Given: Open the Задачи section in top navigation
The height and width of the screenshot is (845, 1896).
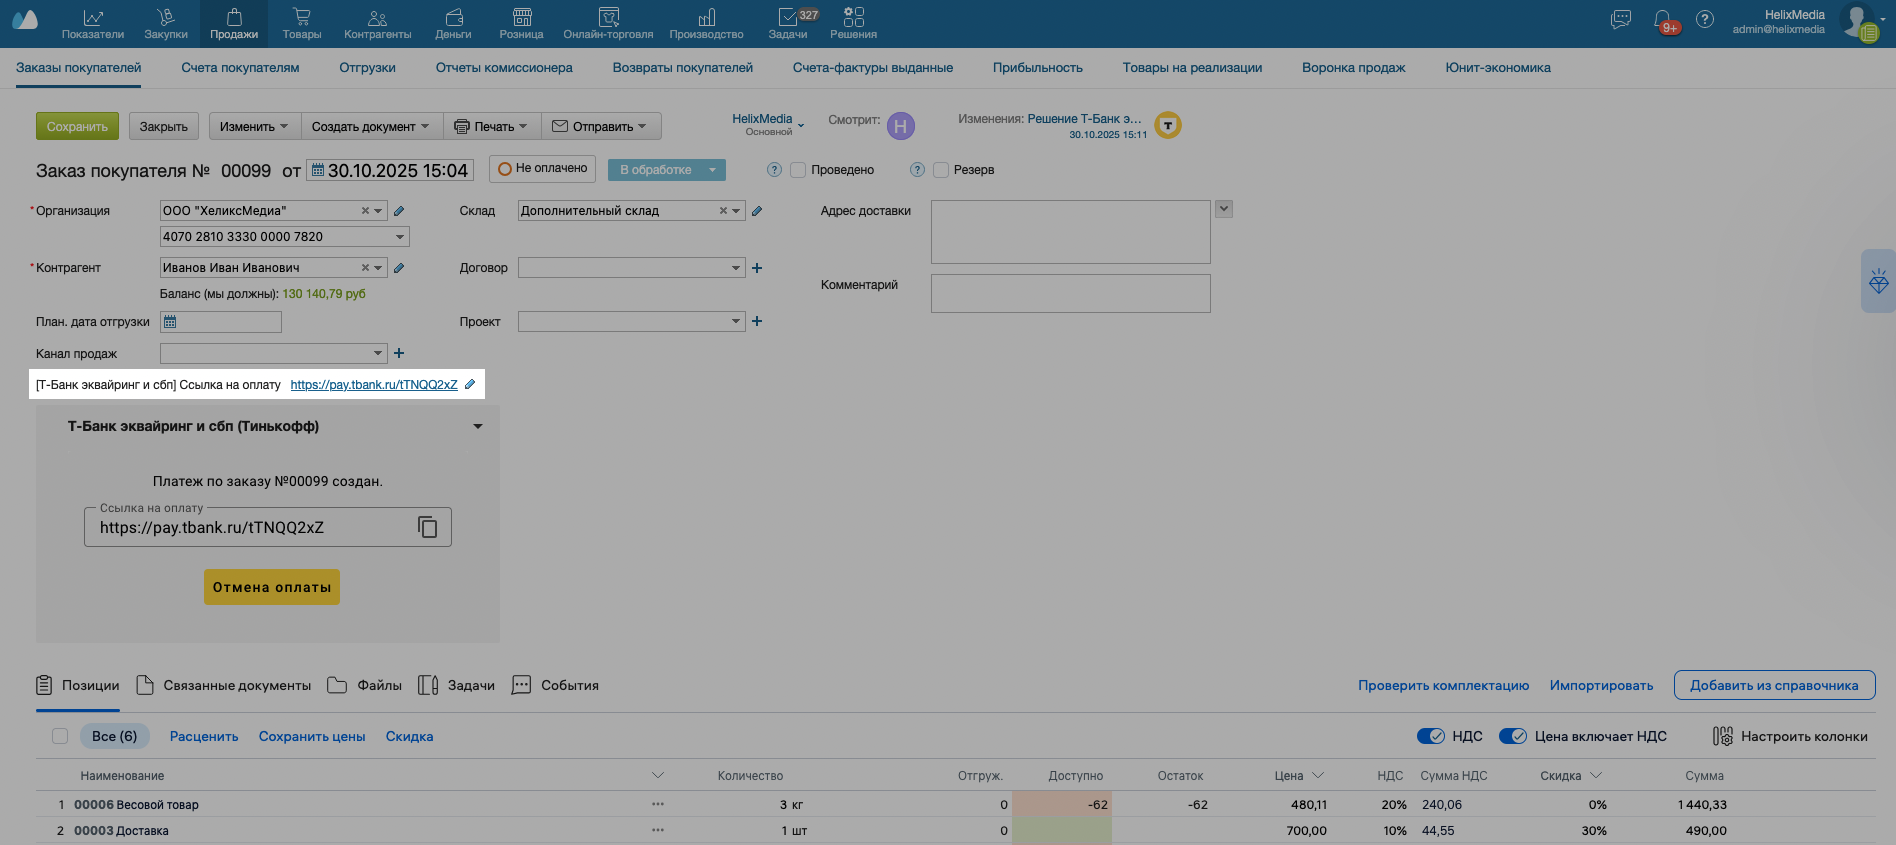Looking at the screenshot, I should click(x=788, y=23).
